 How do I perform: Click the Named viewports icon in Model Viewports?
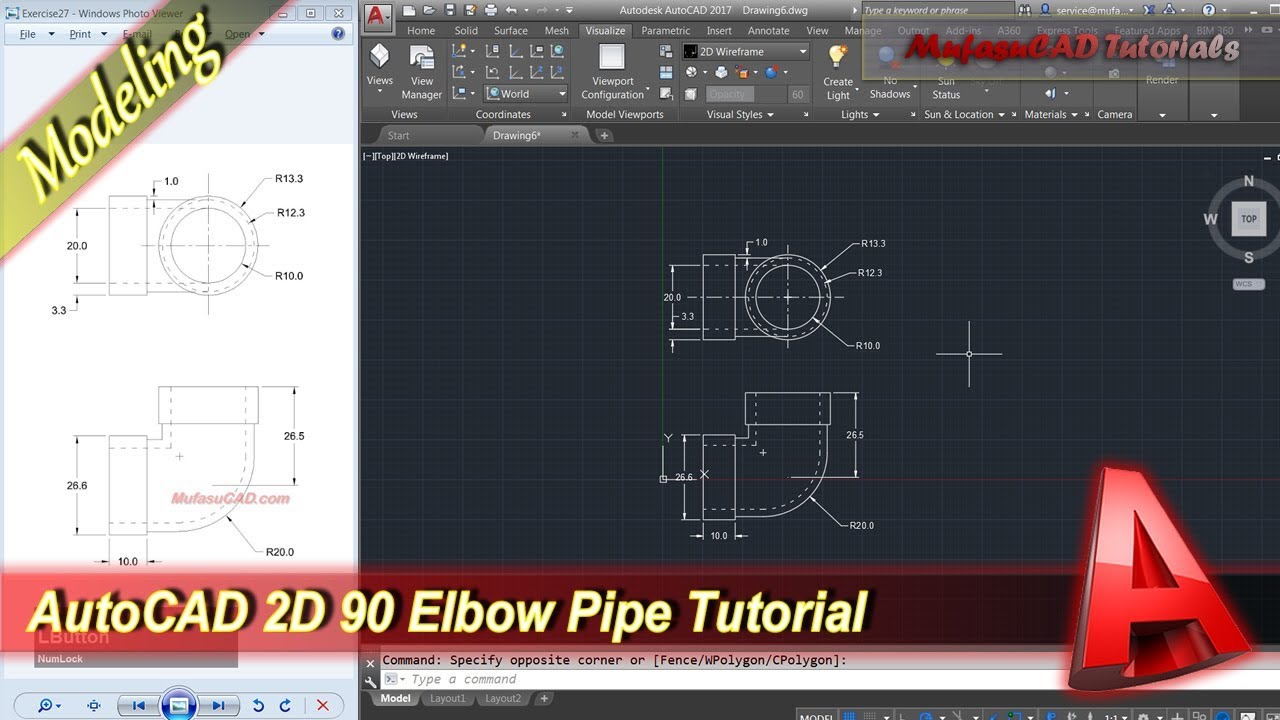click(666, 51)
